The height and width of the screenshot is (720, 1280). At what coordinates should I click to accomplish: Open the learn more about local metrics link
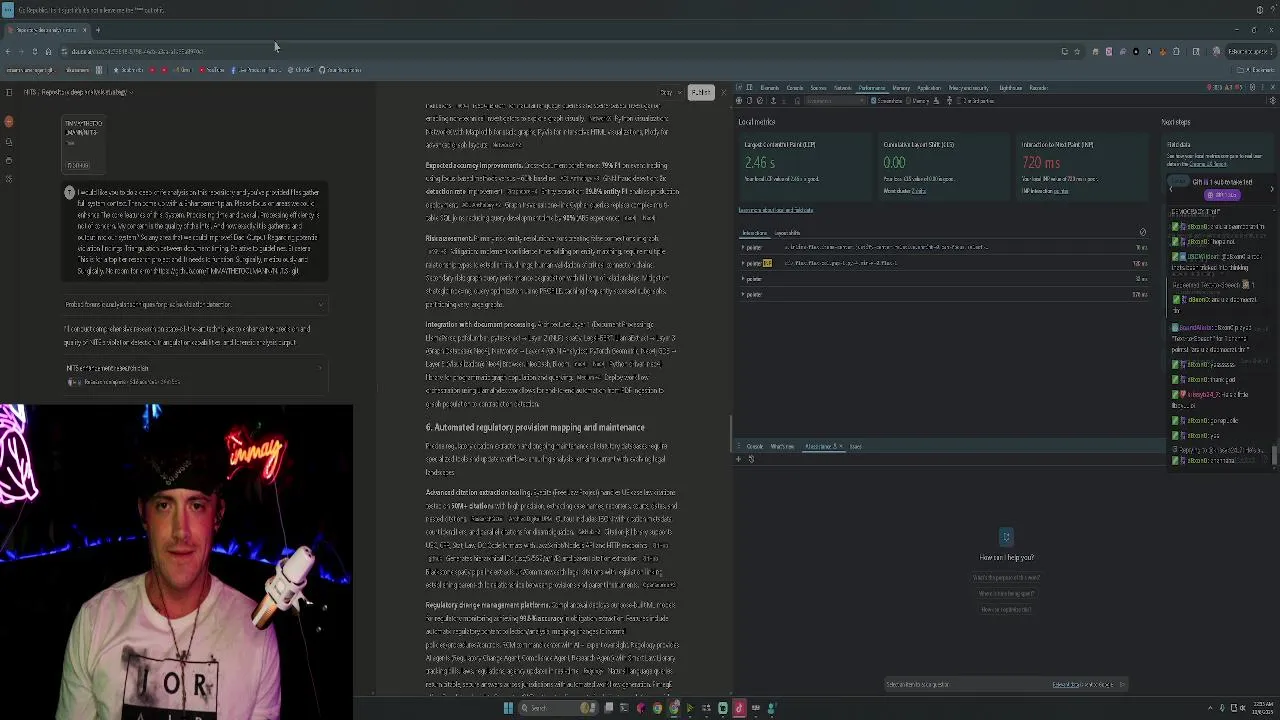click(775, 210)
